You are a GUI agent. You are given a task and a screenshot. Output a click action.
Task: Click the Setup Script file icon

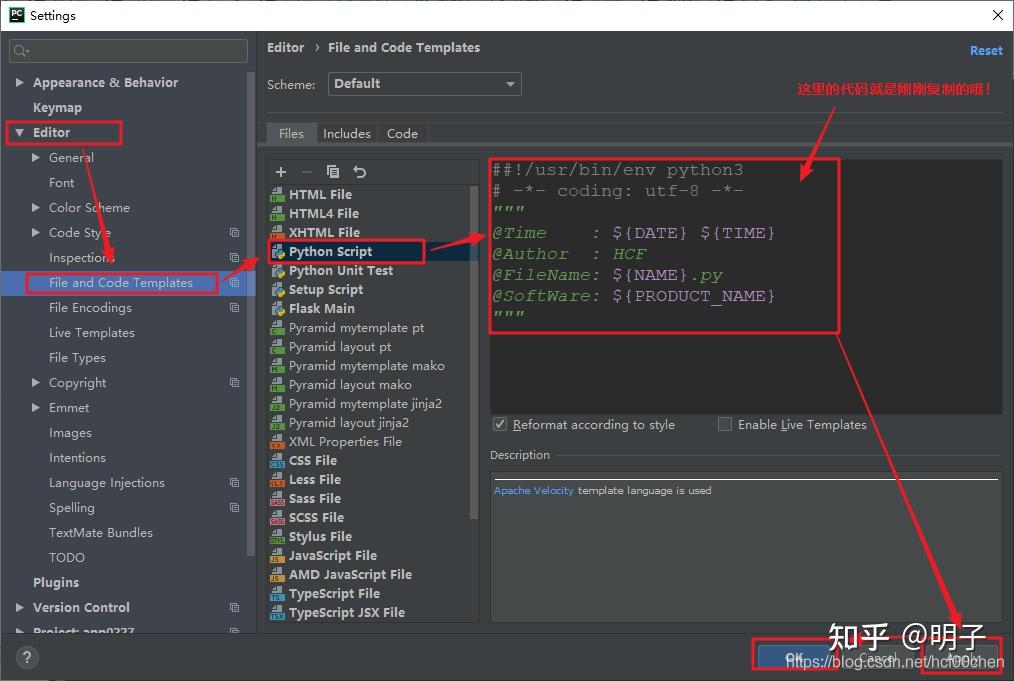(x=278, y=290)
